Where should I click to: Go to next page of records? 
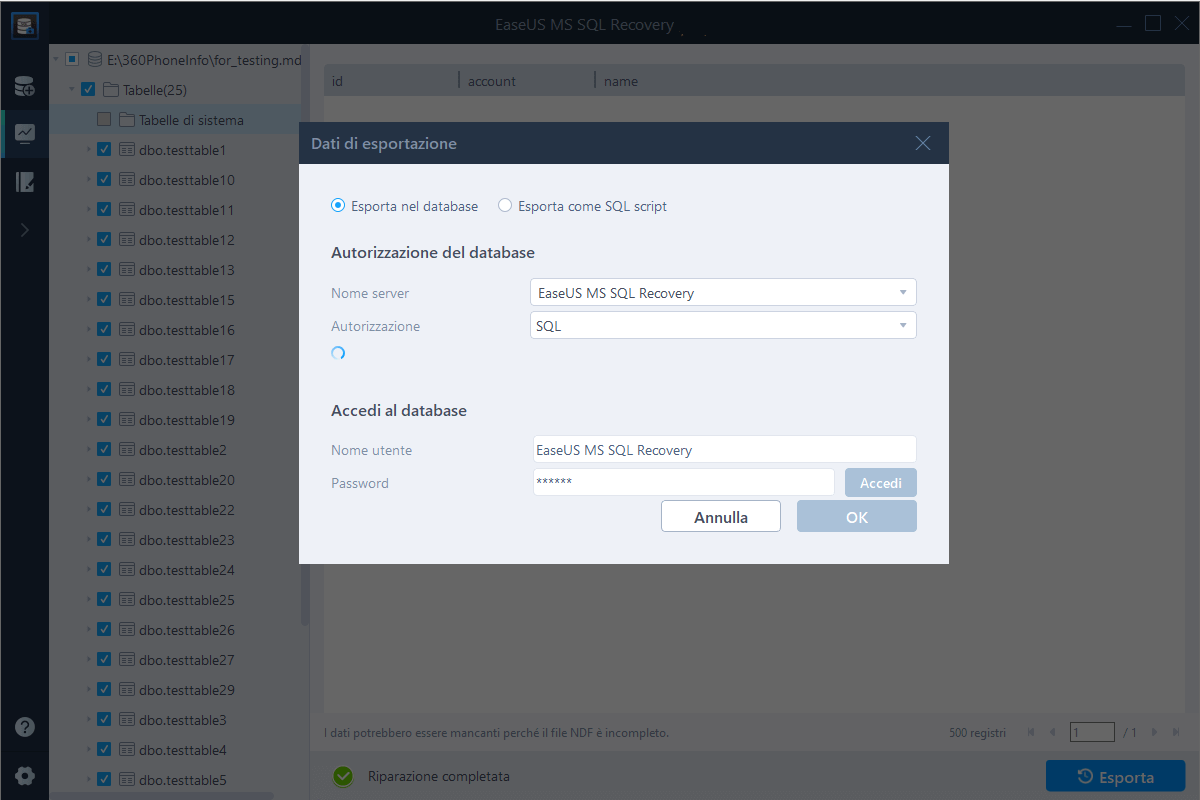point(1153,733)
